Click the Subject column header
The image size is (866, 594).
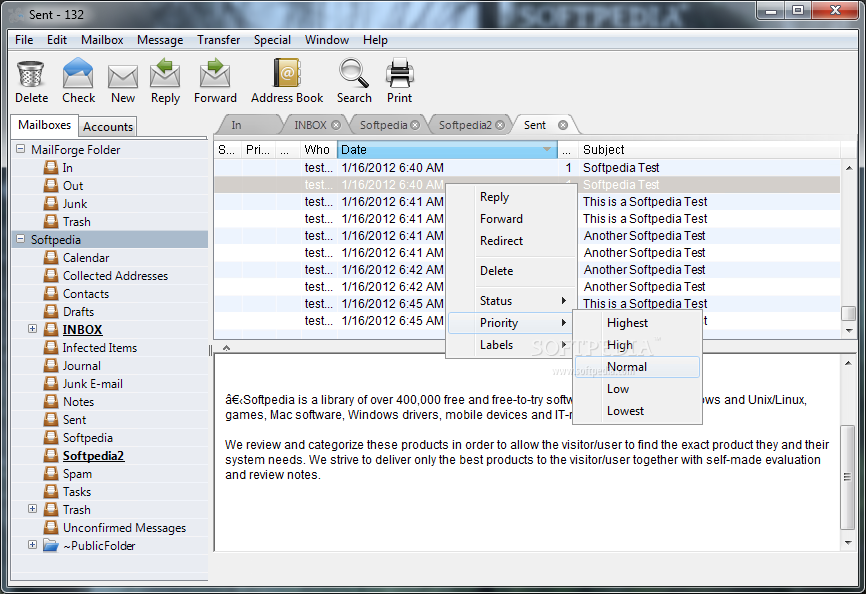point(710,150)
